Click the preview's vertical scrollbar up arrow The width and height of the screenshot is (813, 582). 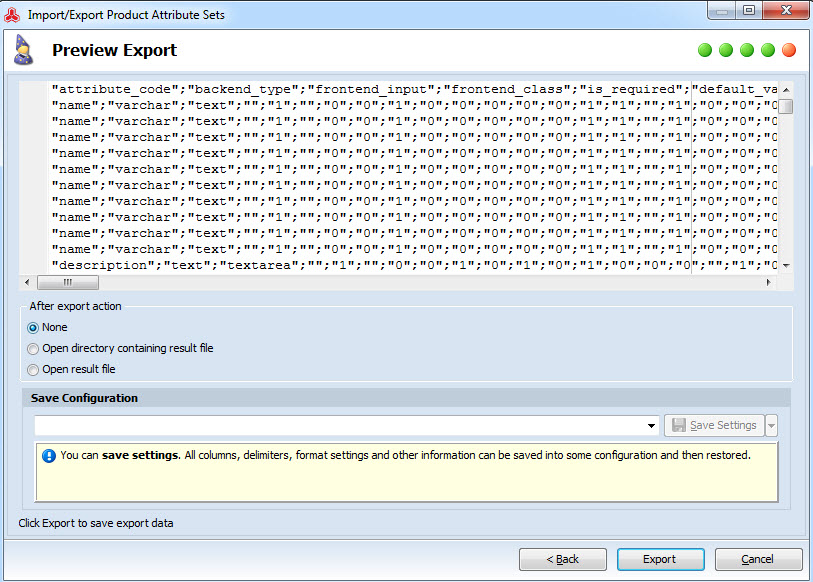coord(786,89)
